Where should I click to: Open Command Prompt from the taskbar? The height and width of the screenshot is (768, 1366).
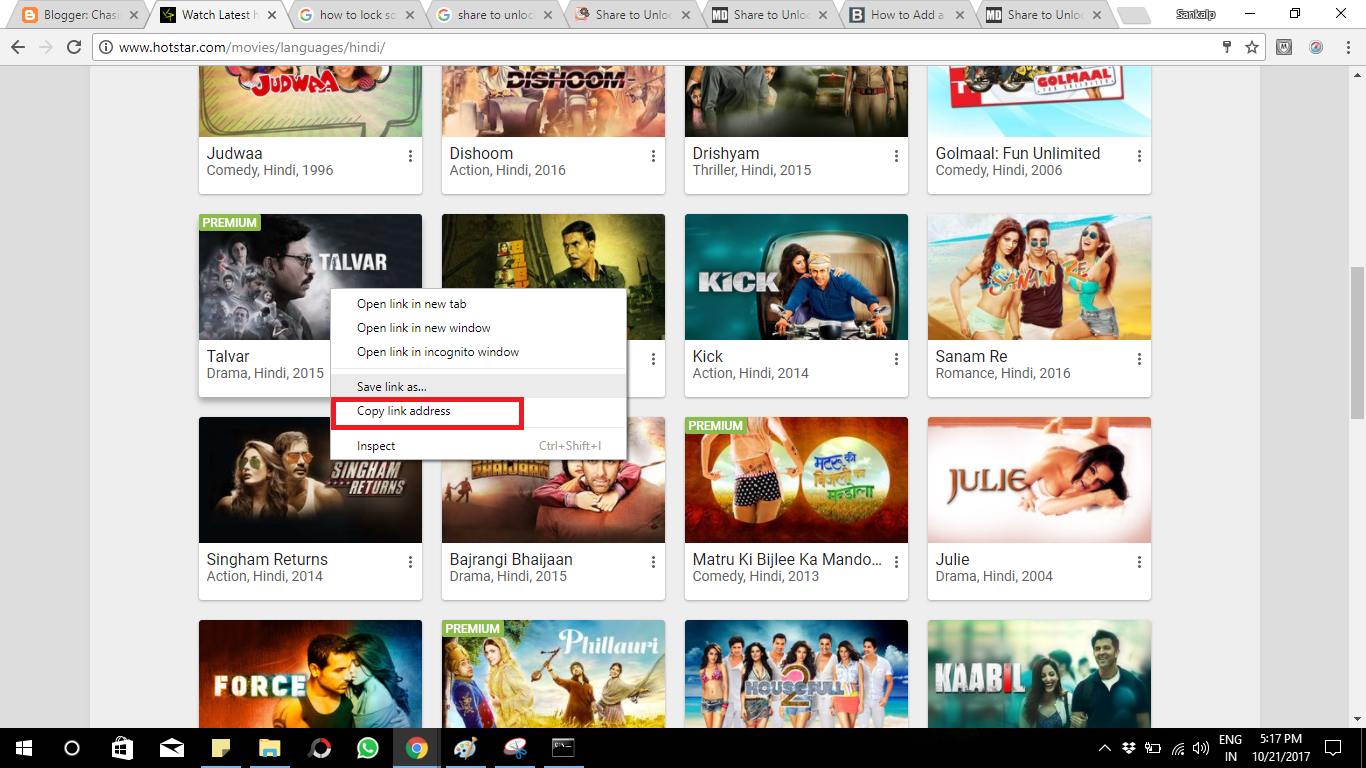563,748
